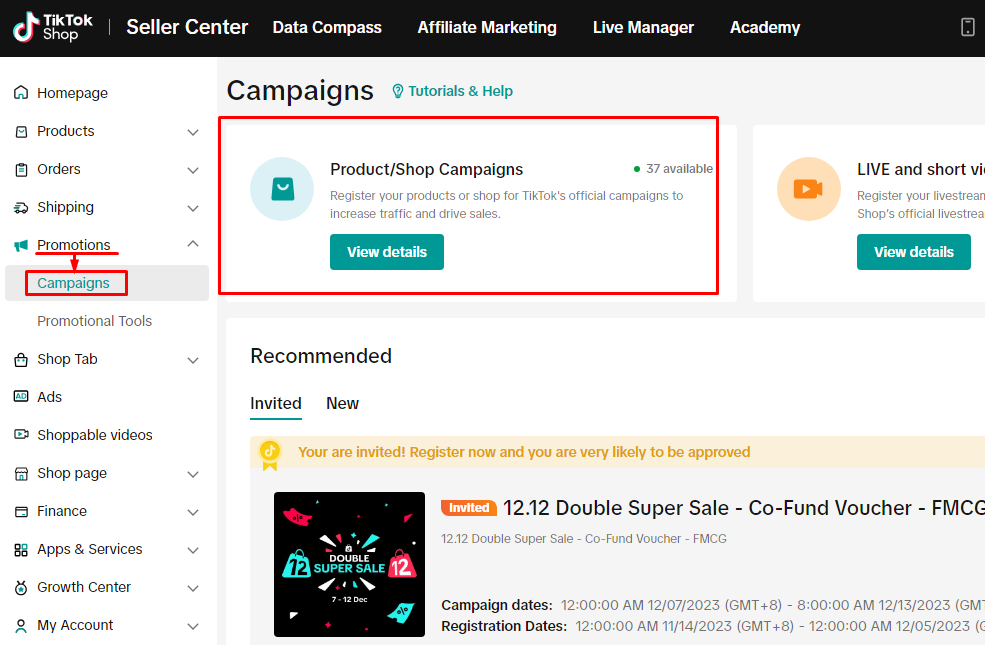Click the Recommended section heading
This screenshot has height=645, width=985.
321,356
